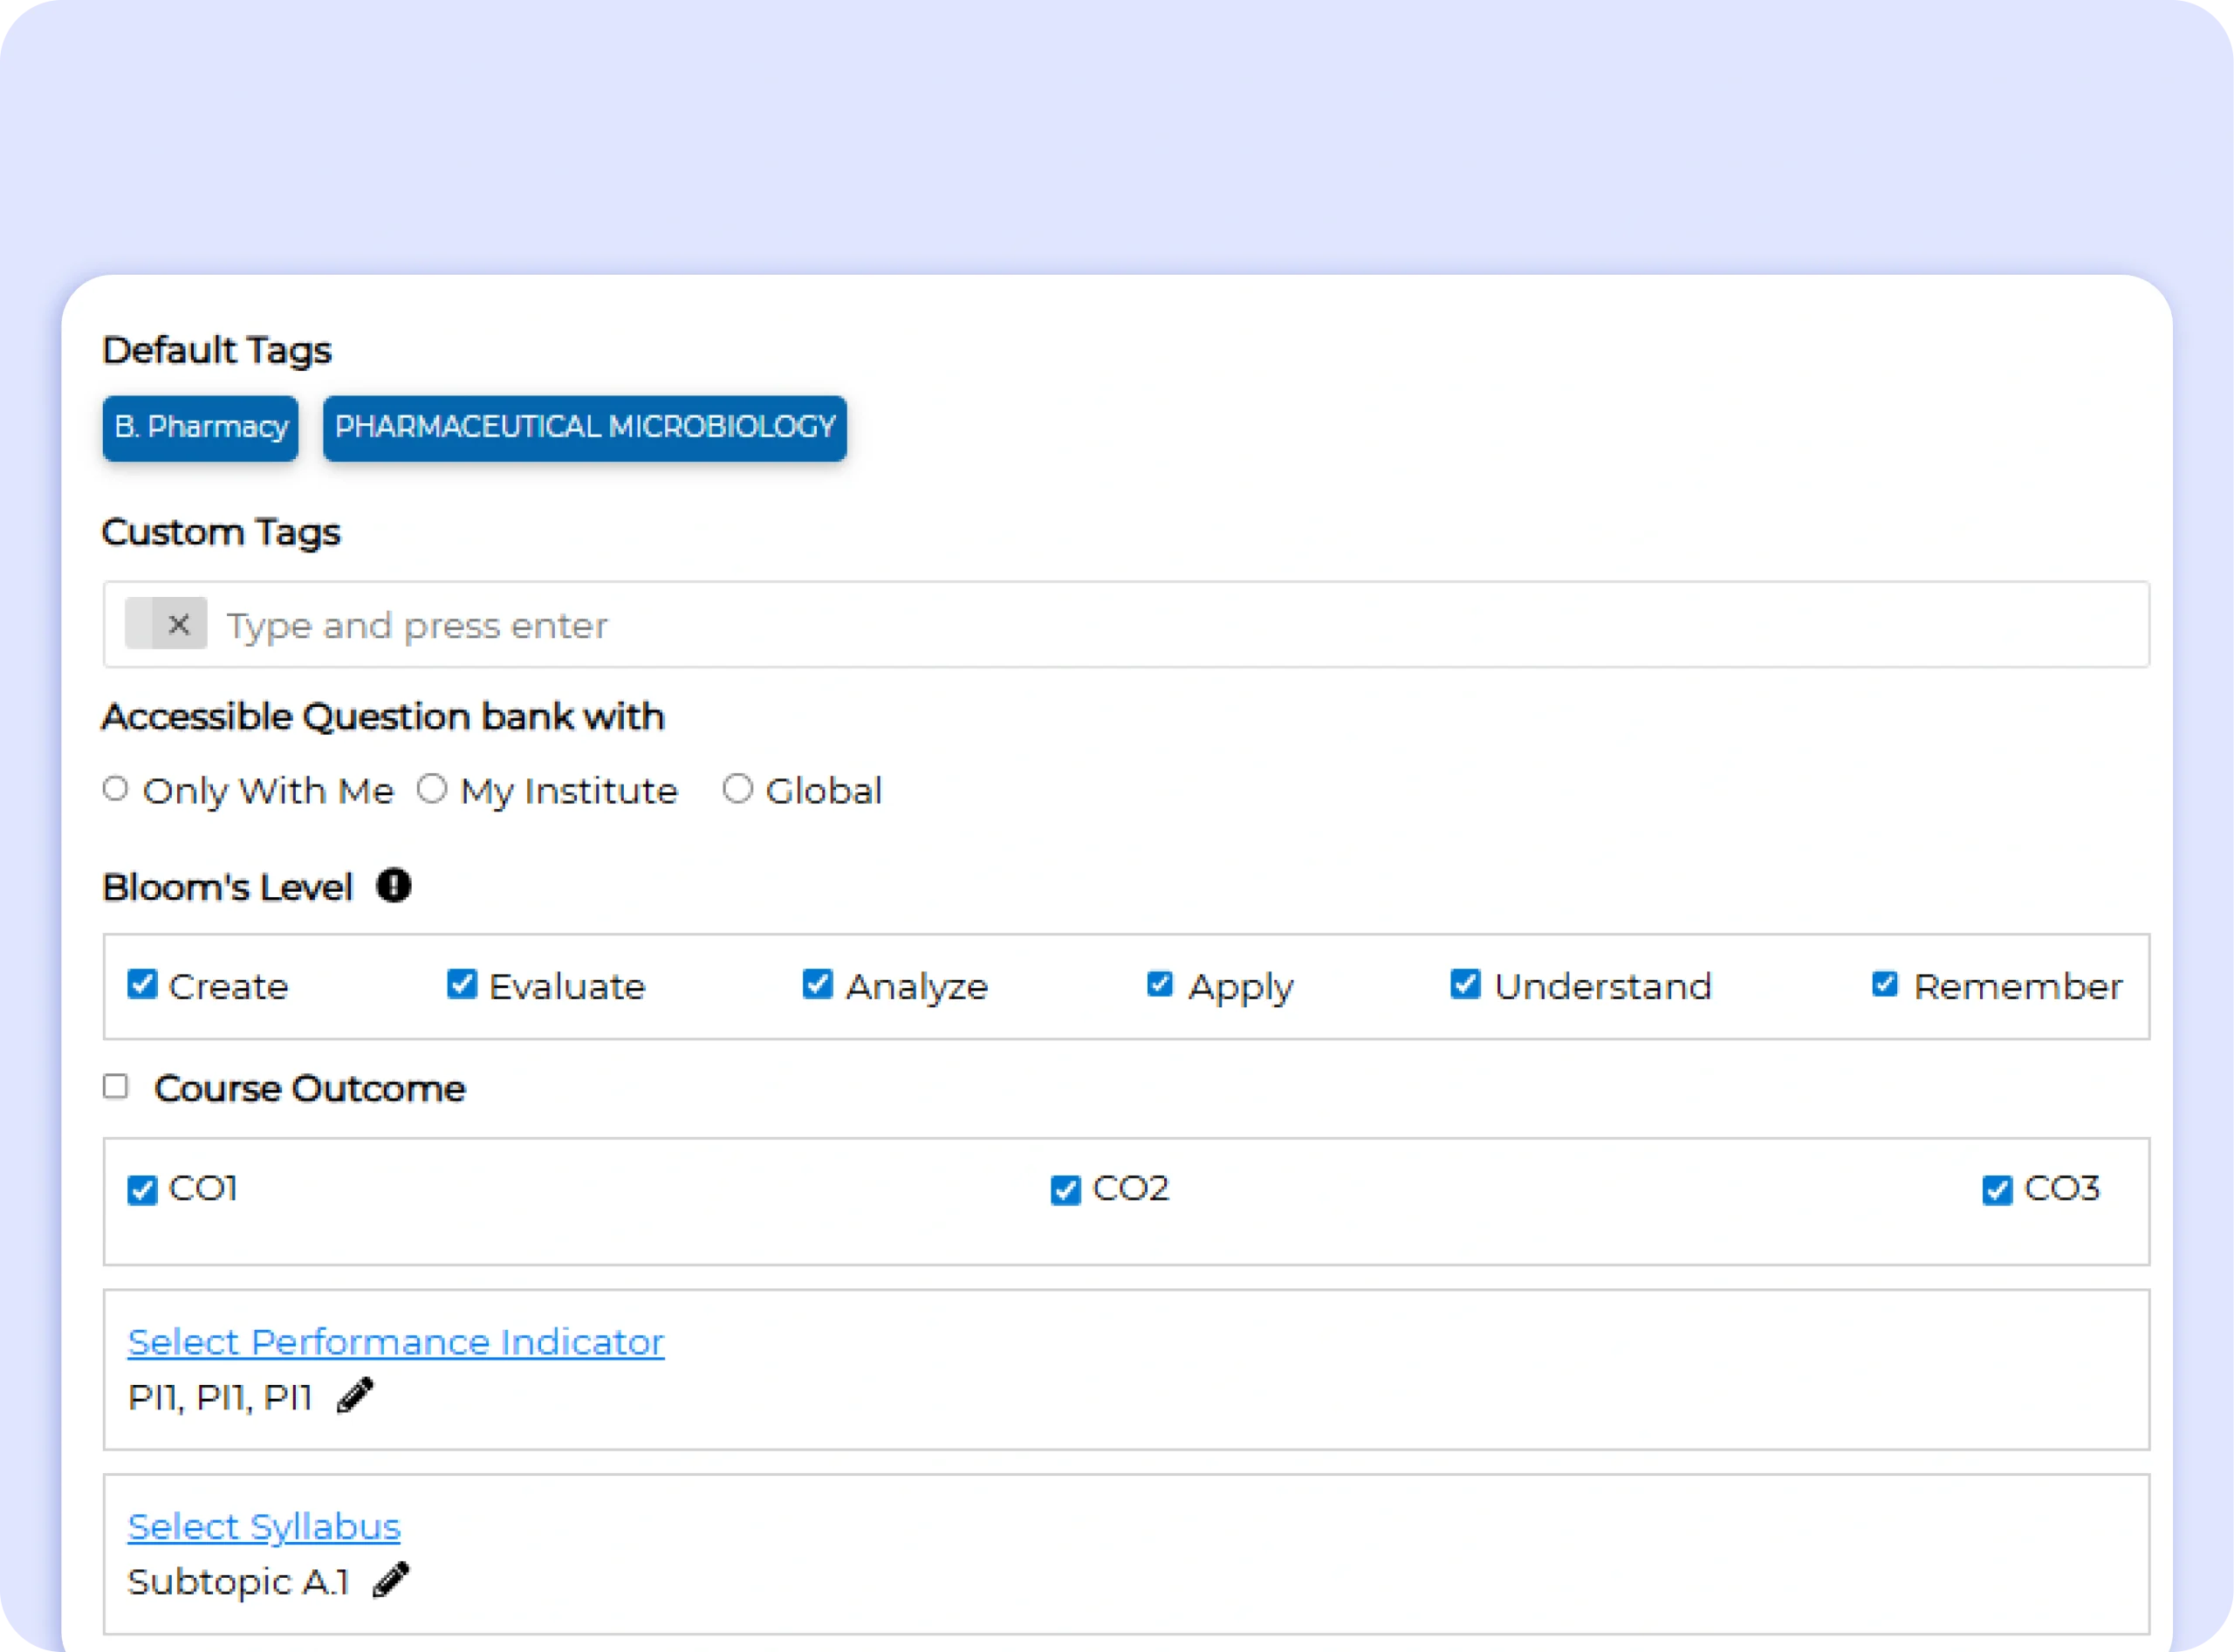Toggle the Remember checkbox
2234x1652 pixels.
pos(1885,984)
